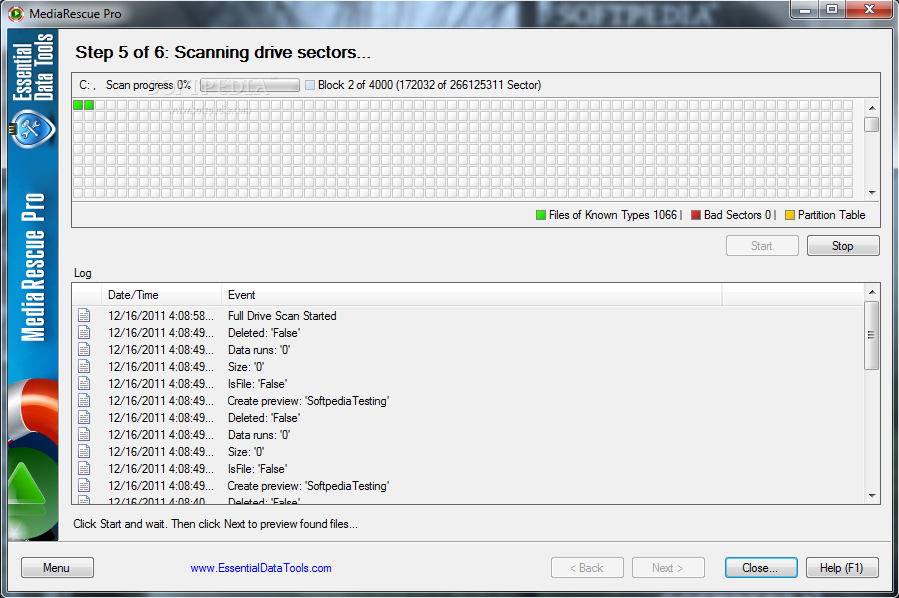
Task: Click the 'Partition Table' legend label
Action: (831, 215)
